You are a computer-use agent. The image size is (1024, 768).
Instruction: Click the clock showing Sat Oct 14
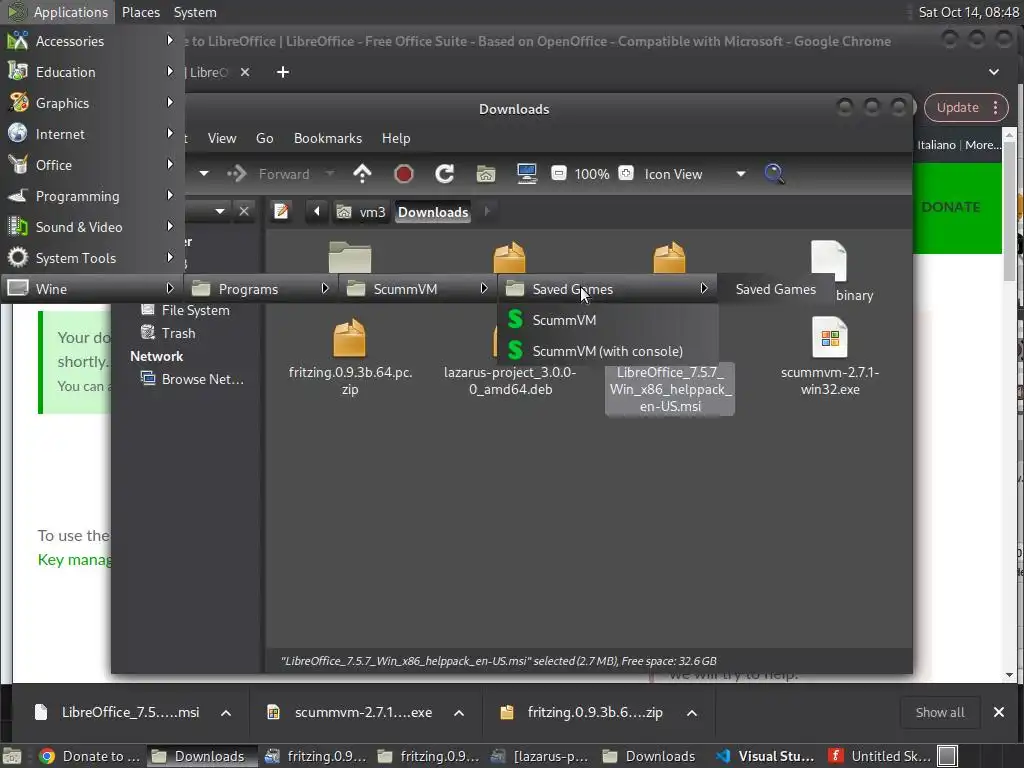click(x=968, y=12)
